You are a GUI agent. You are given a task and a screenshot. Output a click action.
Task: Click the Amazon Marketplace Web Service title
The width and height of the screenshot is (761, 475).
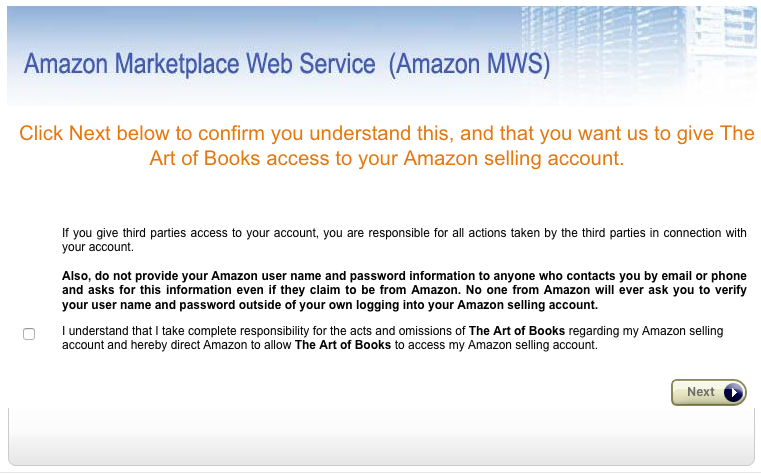[x=199, y=65]
